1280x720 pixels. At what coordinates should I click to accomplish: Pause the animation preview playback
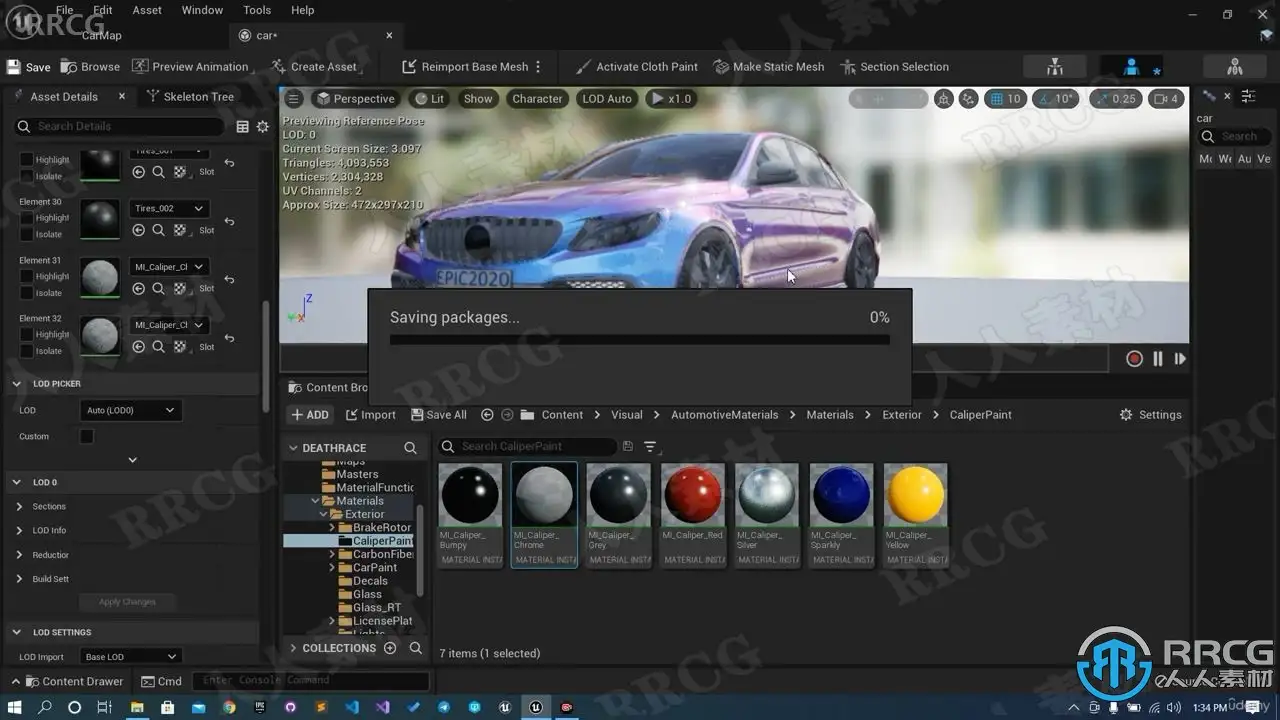tap(1158, 359)
